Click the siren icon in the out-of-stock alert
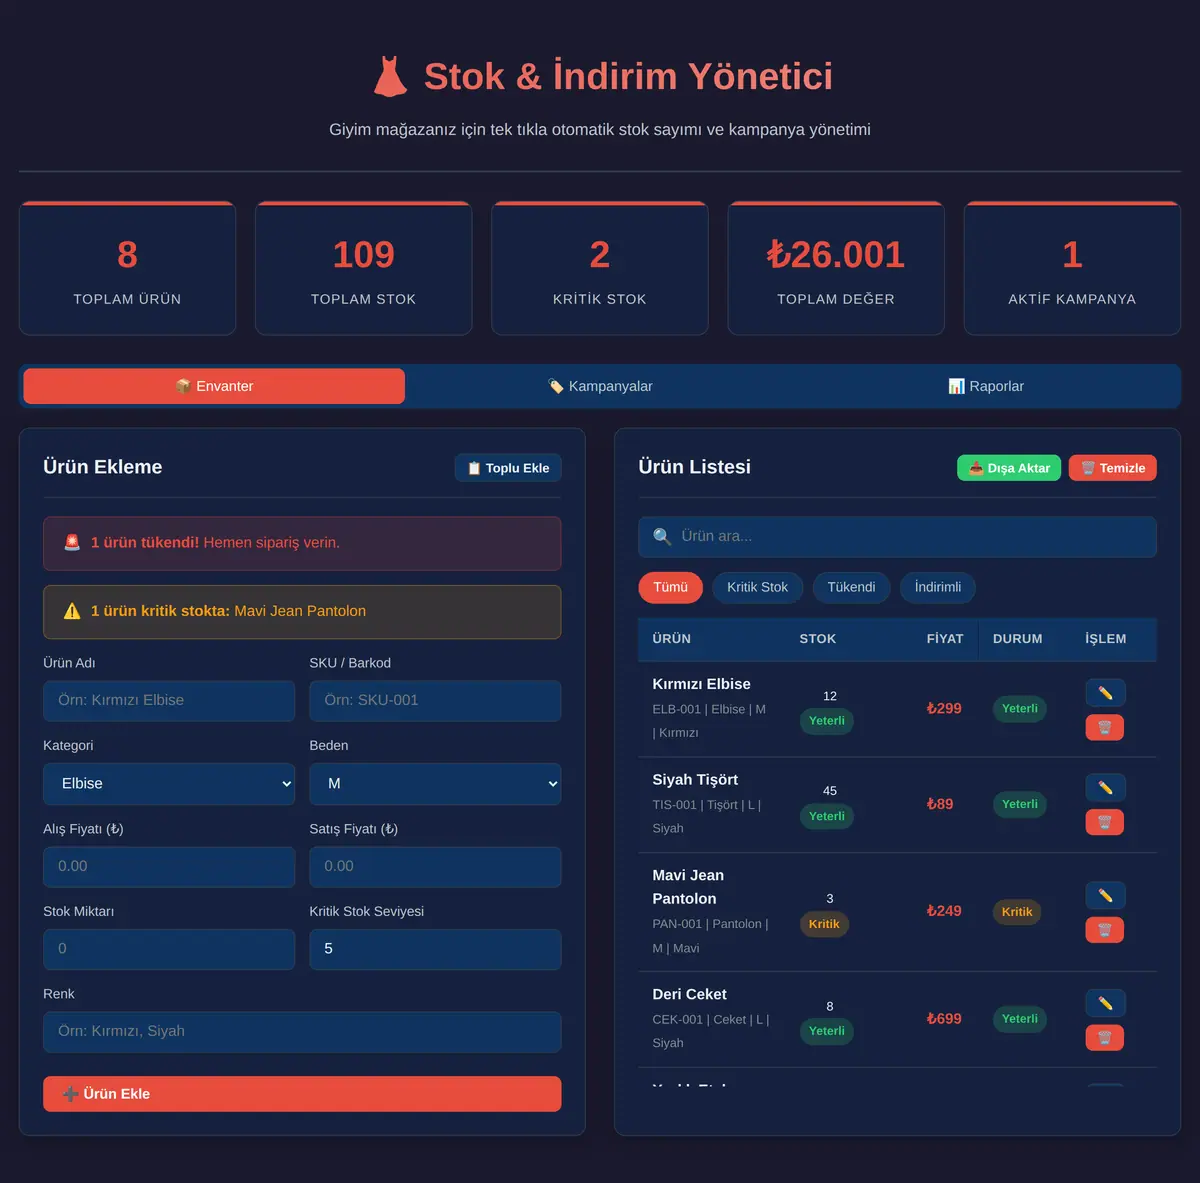 [72, 542]
